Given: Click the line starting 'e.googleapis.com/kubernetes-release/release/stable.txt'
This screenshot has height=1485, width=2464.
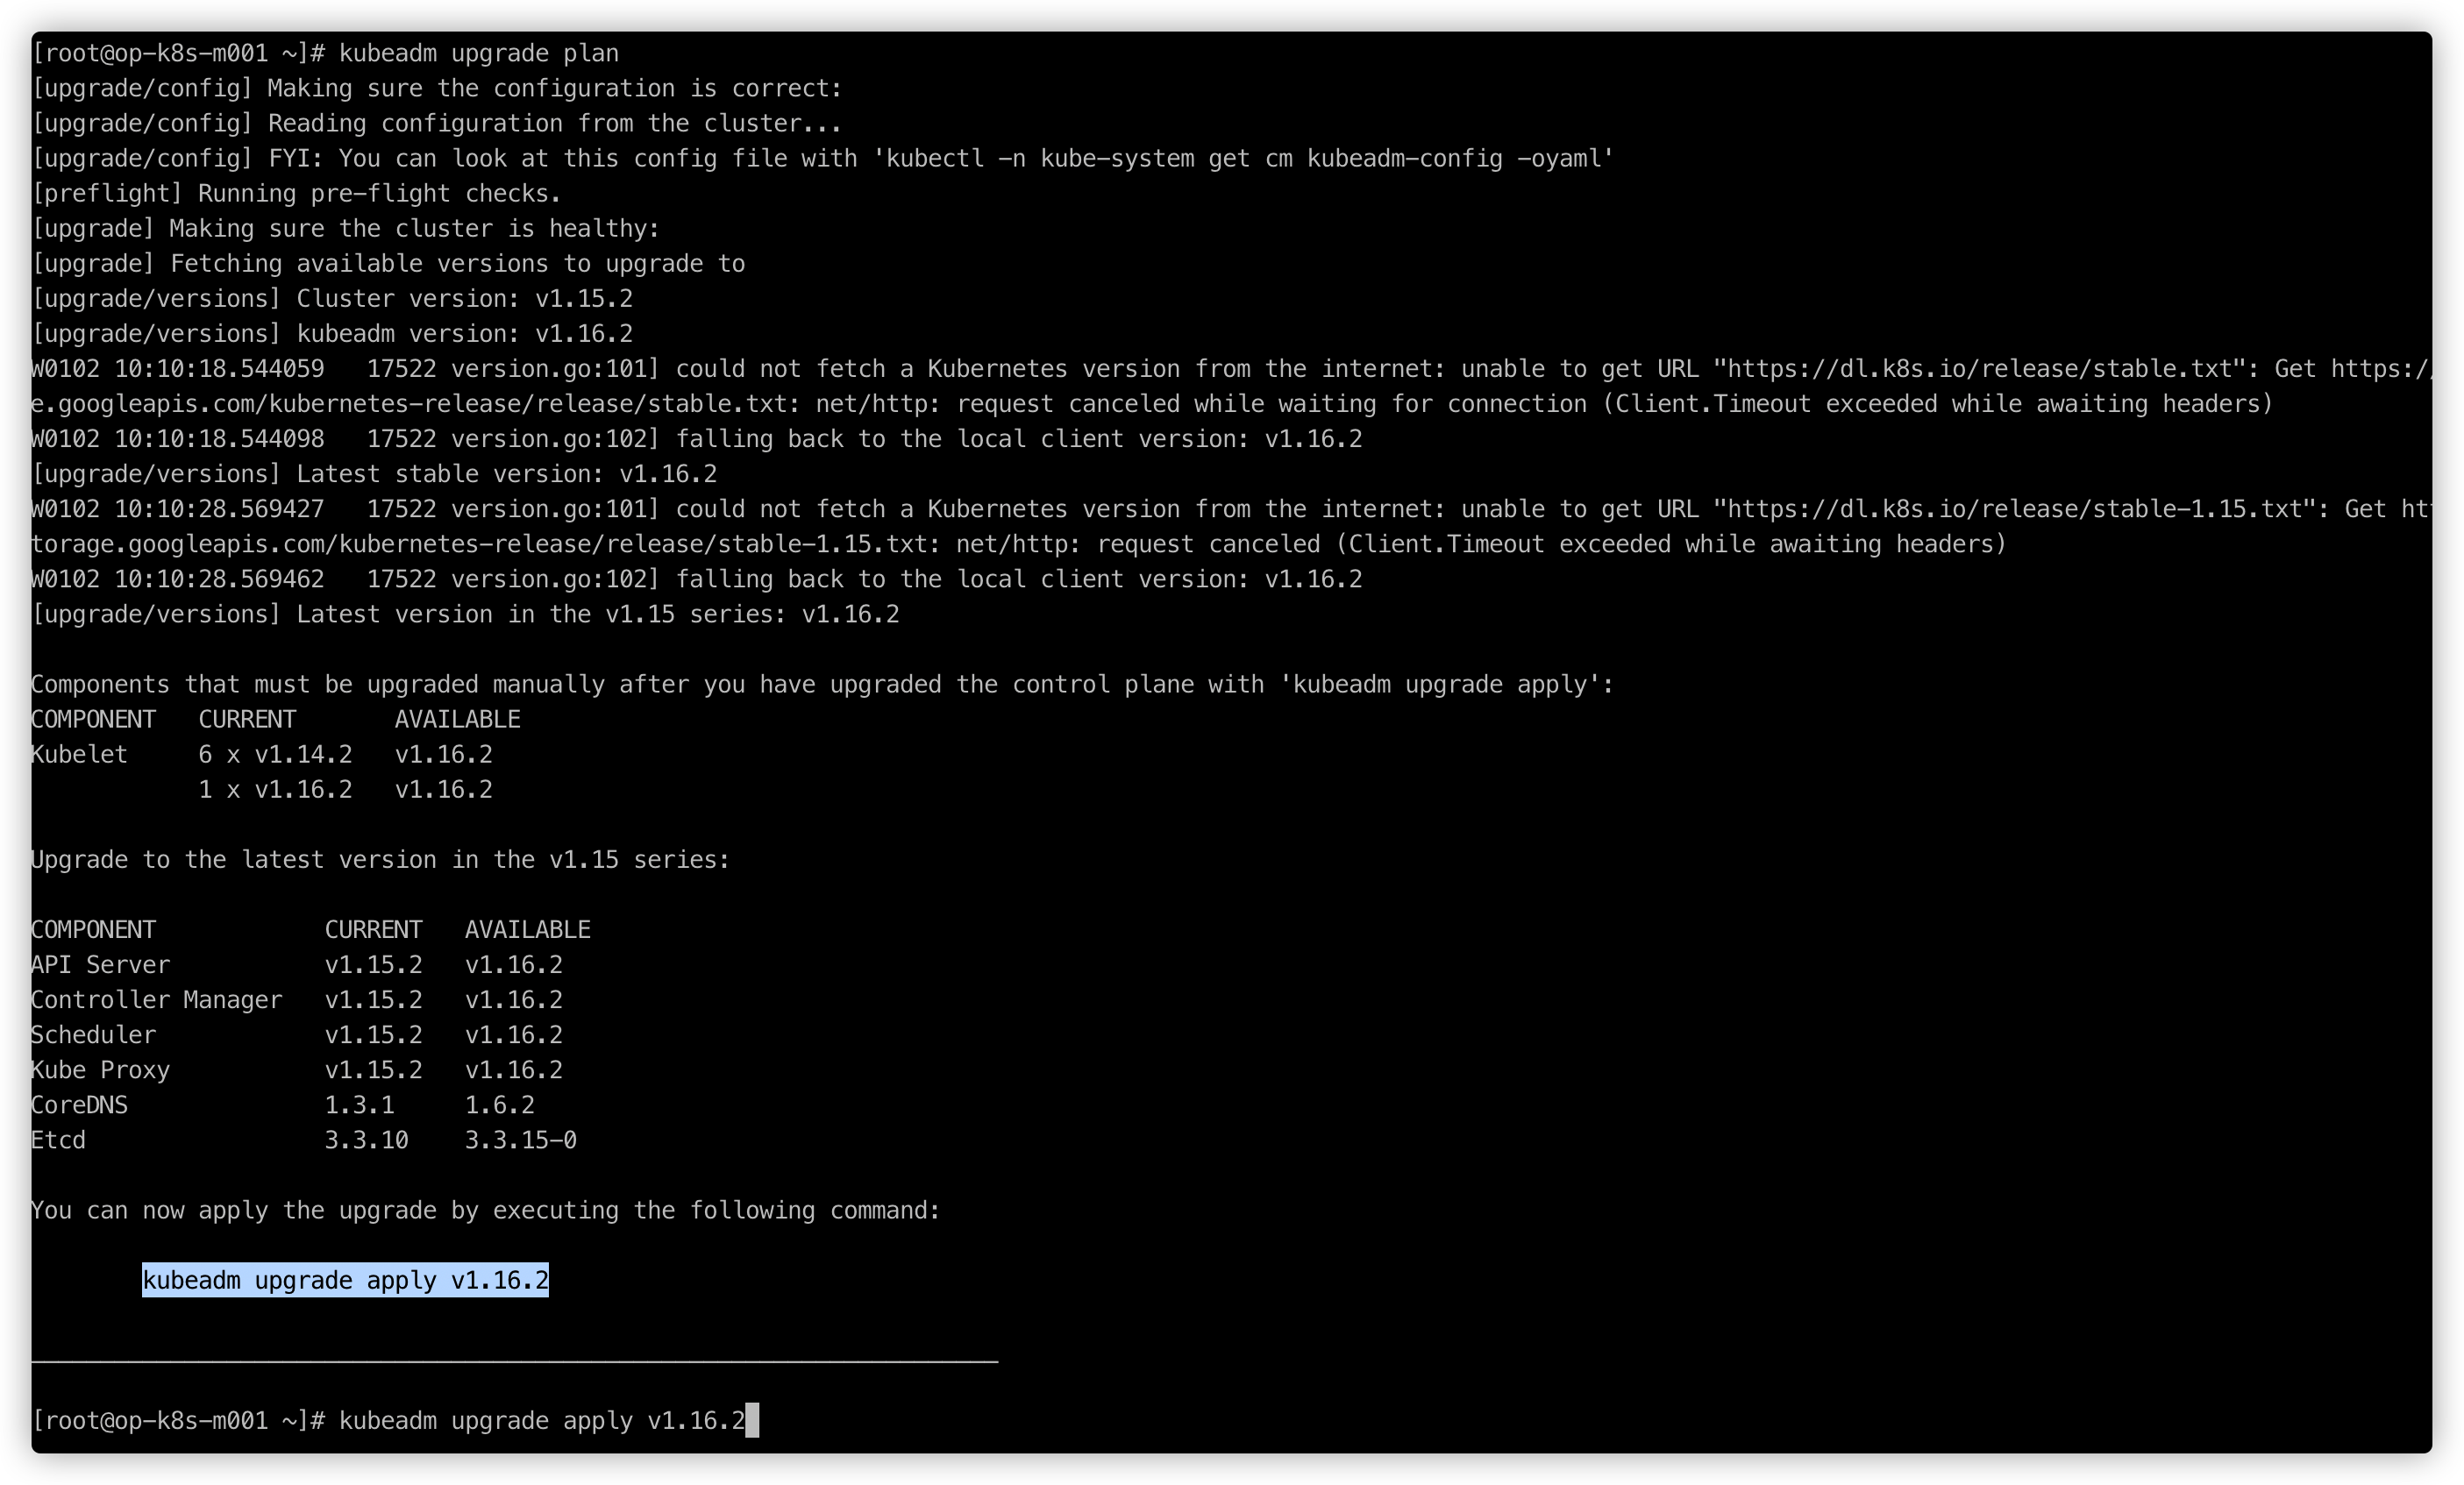Looking at the screenshot, I should [1152, 403].
